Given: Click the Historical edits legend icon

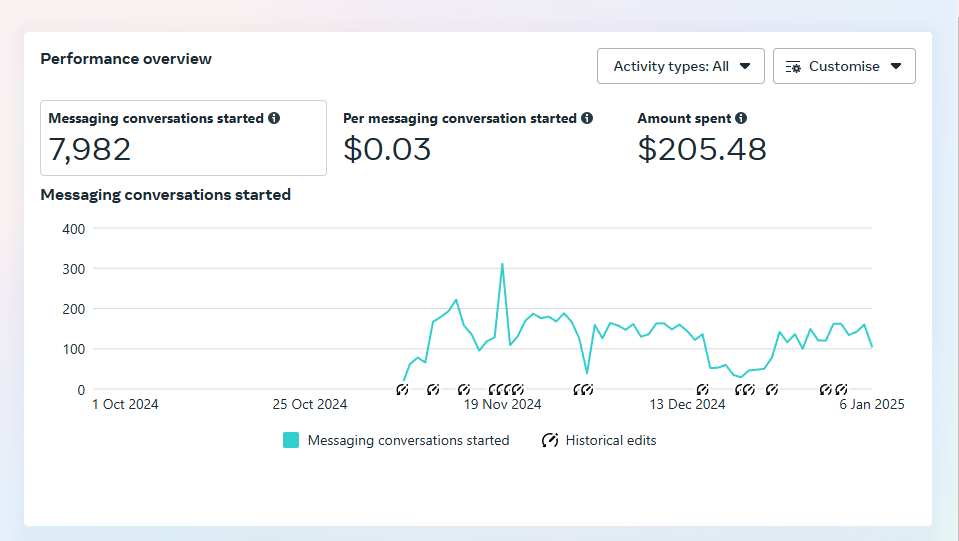Looking at the screenshot, I should pos(549,440).
